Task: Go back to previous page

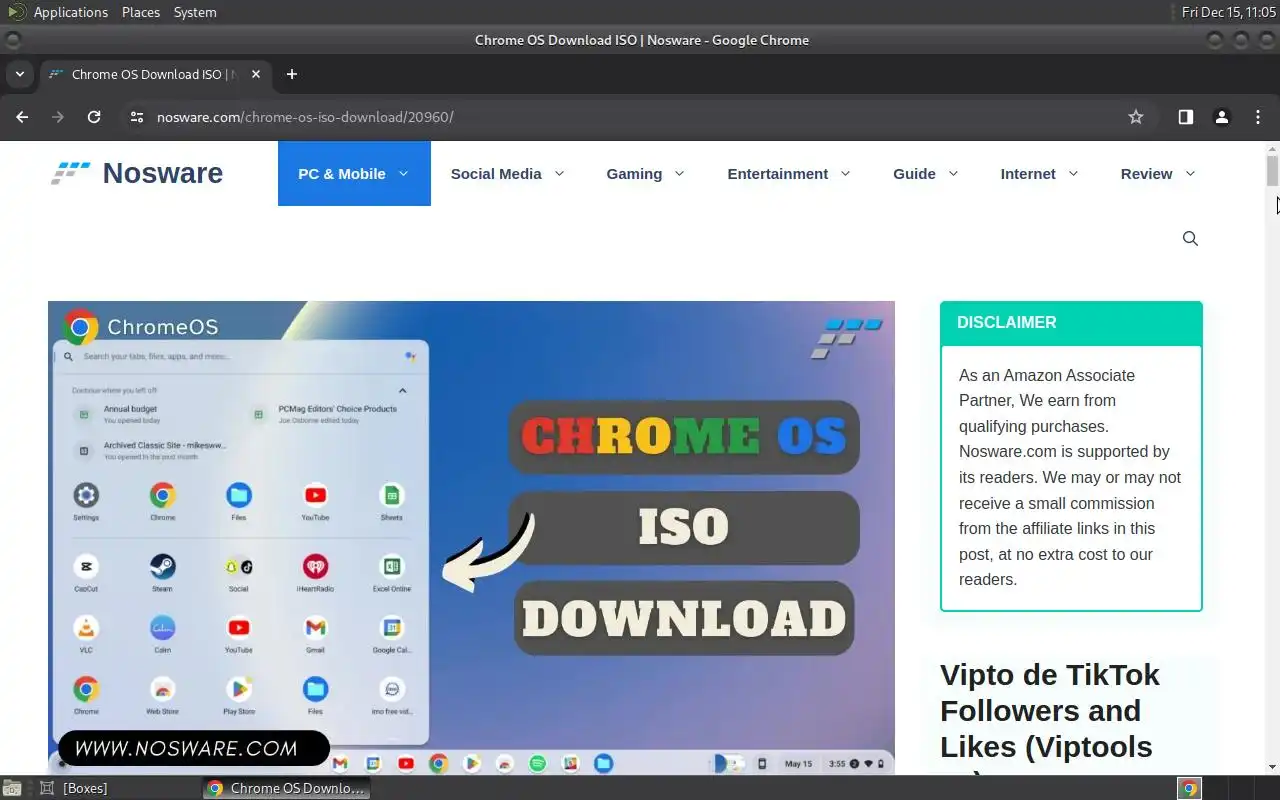Action: pyautogui.click(x=22, y=117)
